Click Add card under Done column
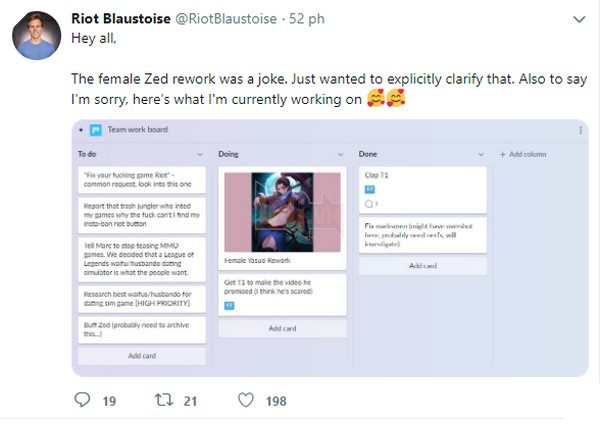 tap(423, 266)
